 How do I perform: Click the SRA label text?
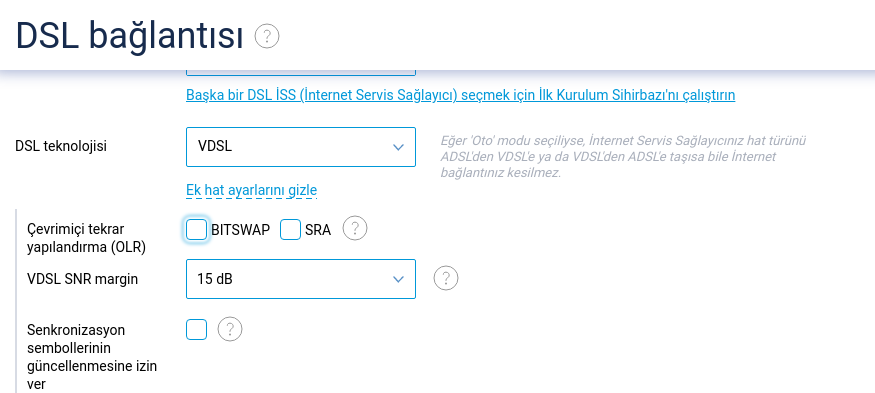[318, 230]
